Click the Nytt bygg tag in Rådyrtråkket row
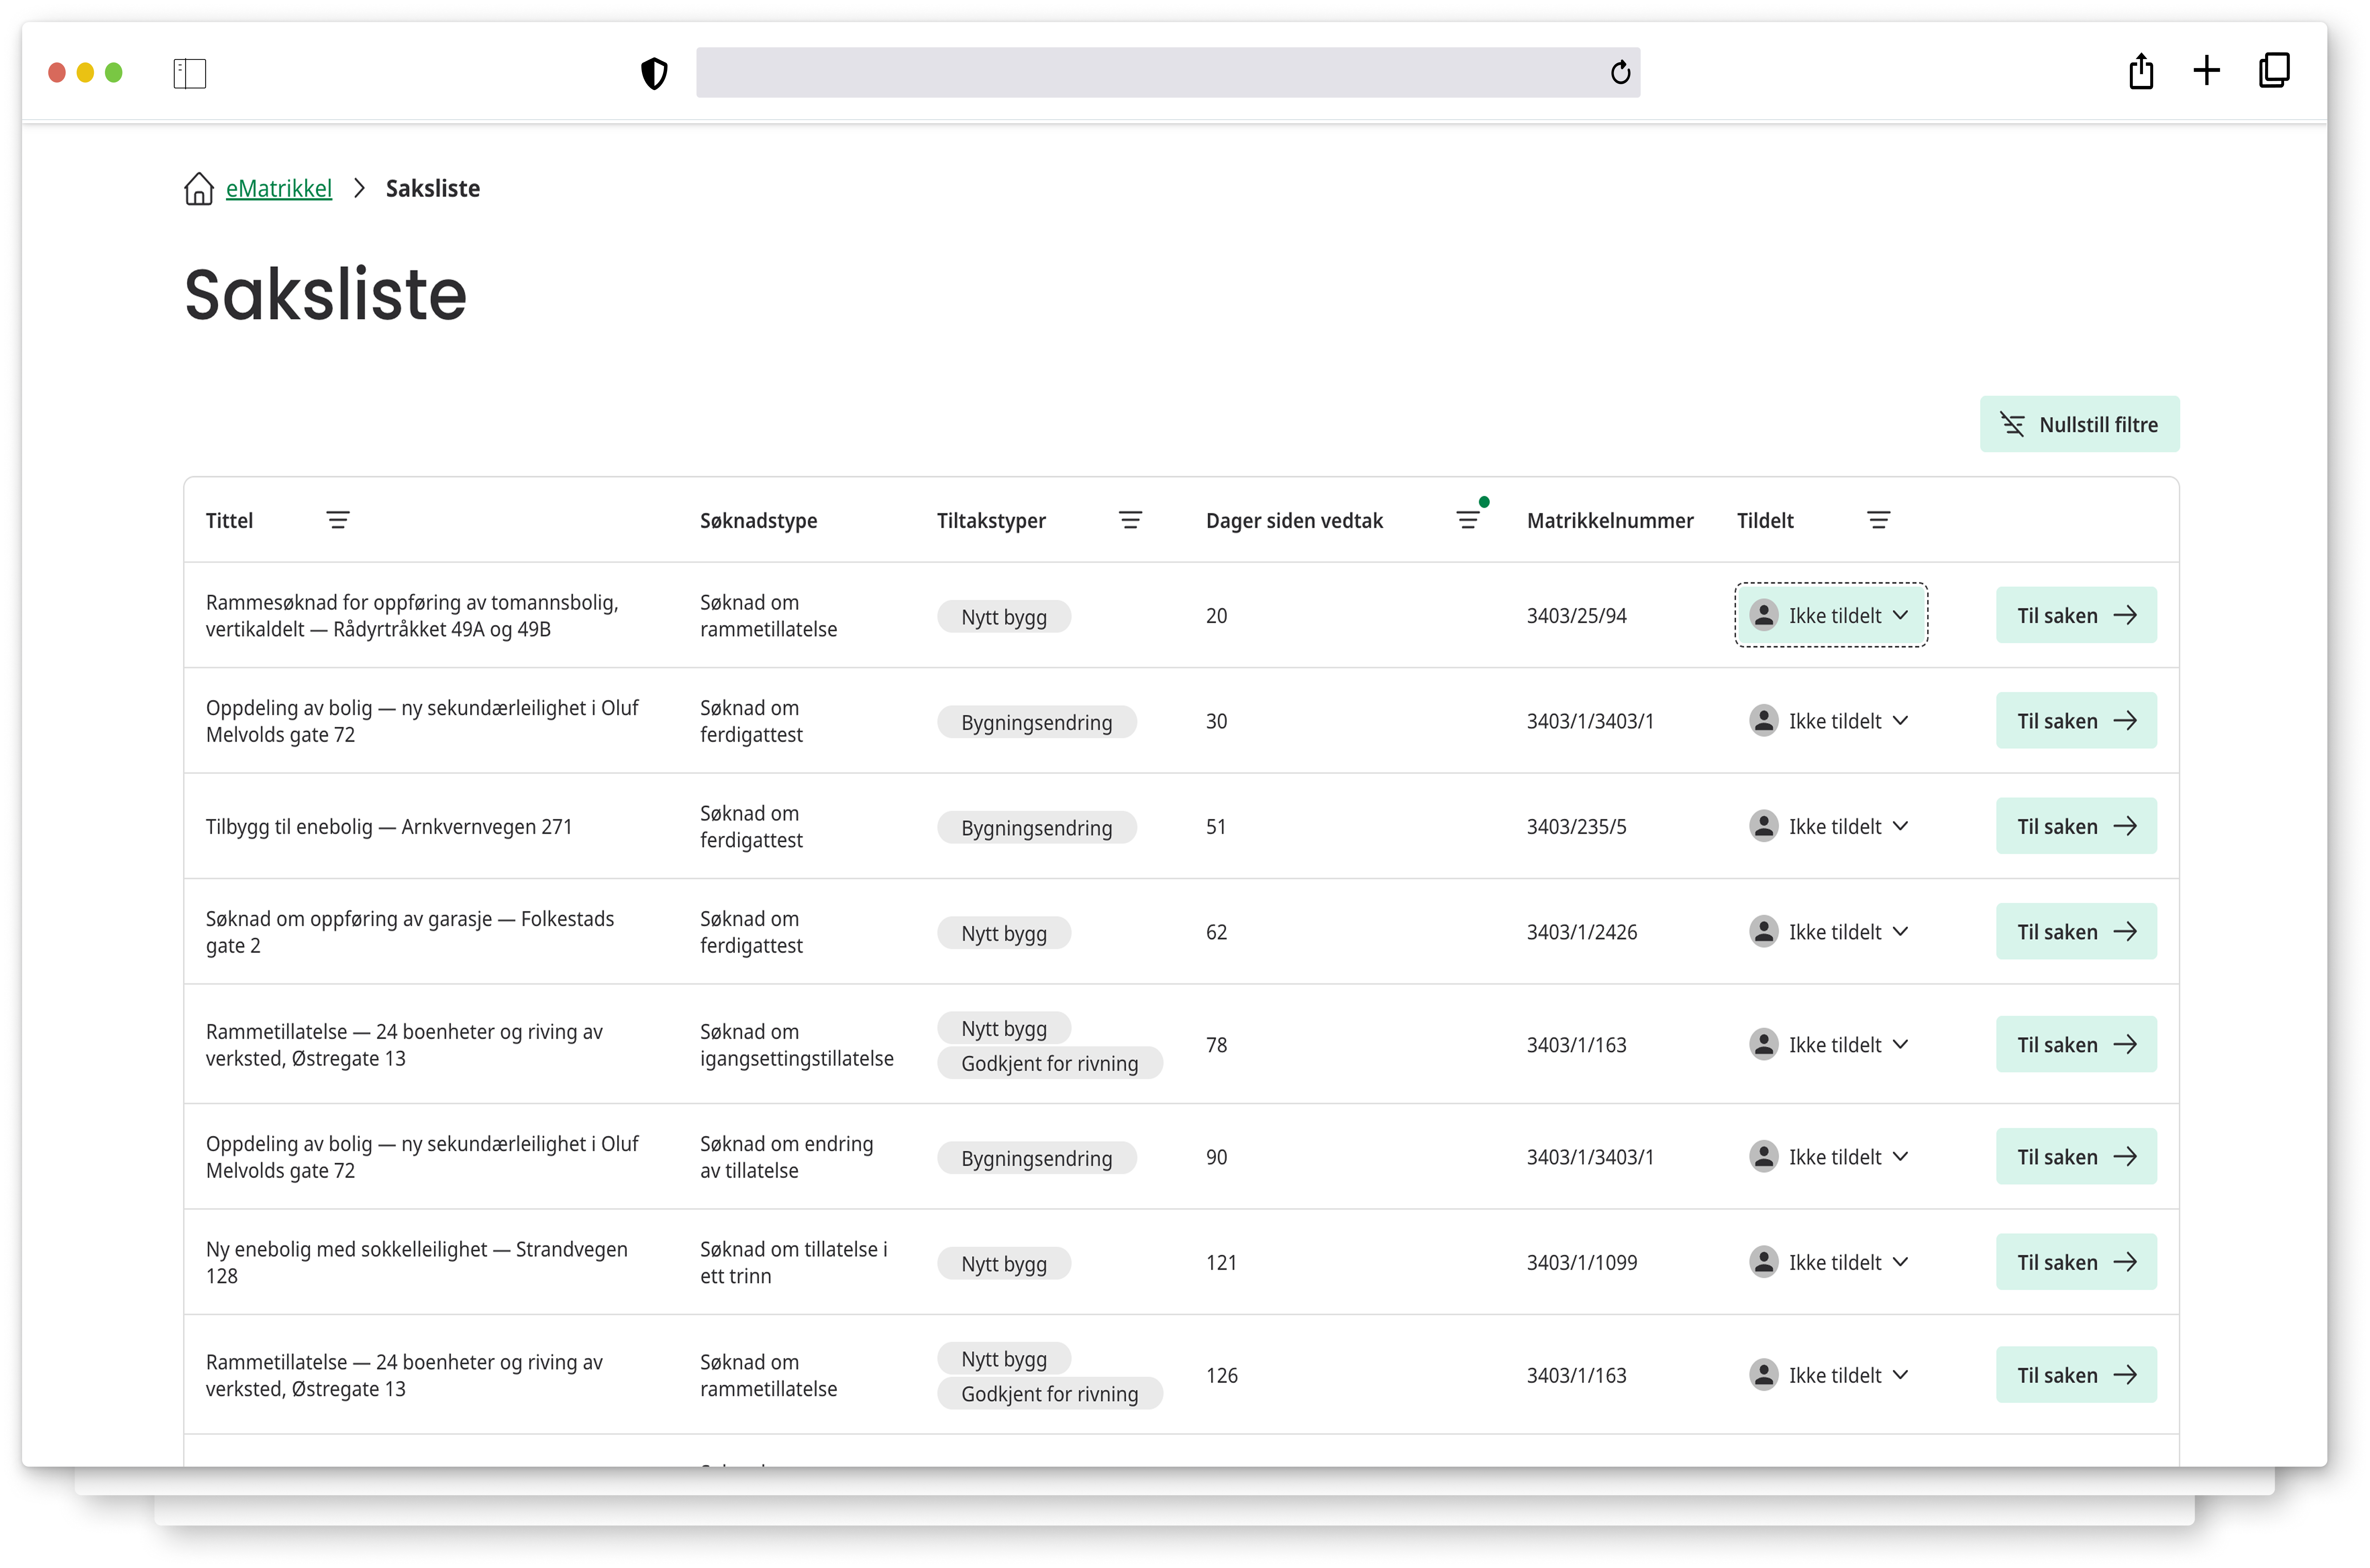 [x=1004, y=617]
